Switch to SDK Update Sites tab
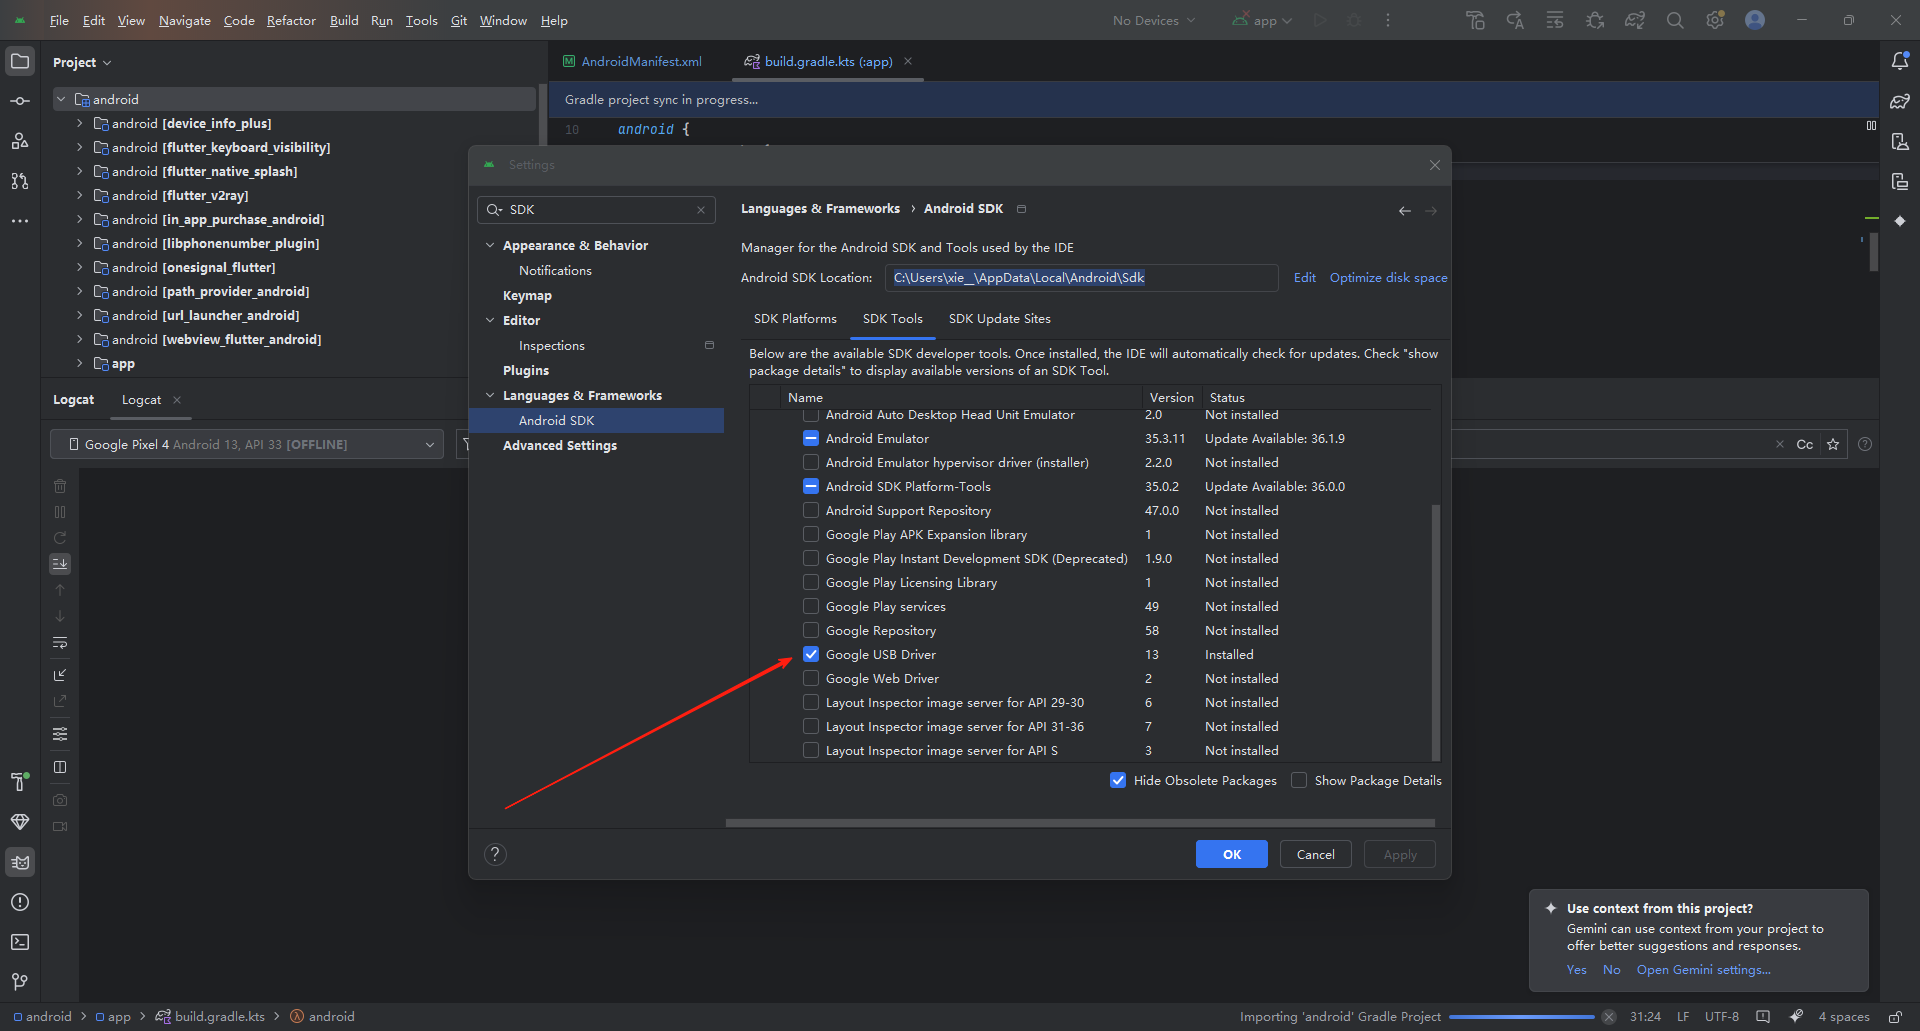The image size is (1920, 1031). (x=999, y=318)
